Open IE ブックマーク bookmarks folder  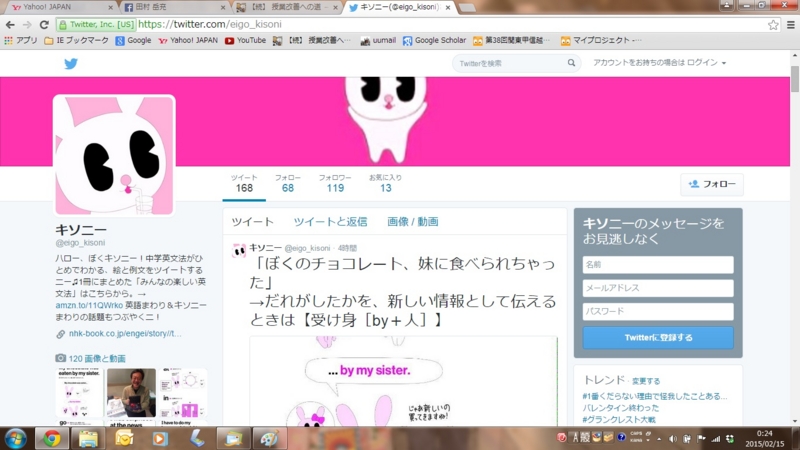click(x=77, y=40)
